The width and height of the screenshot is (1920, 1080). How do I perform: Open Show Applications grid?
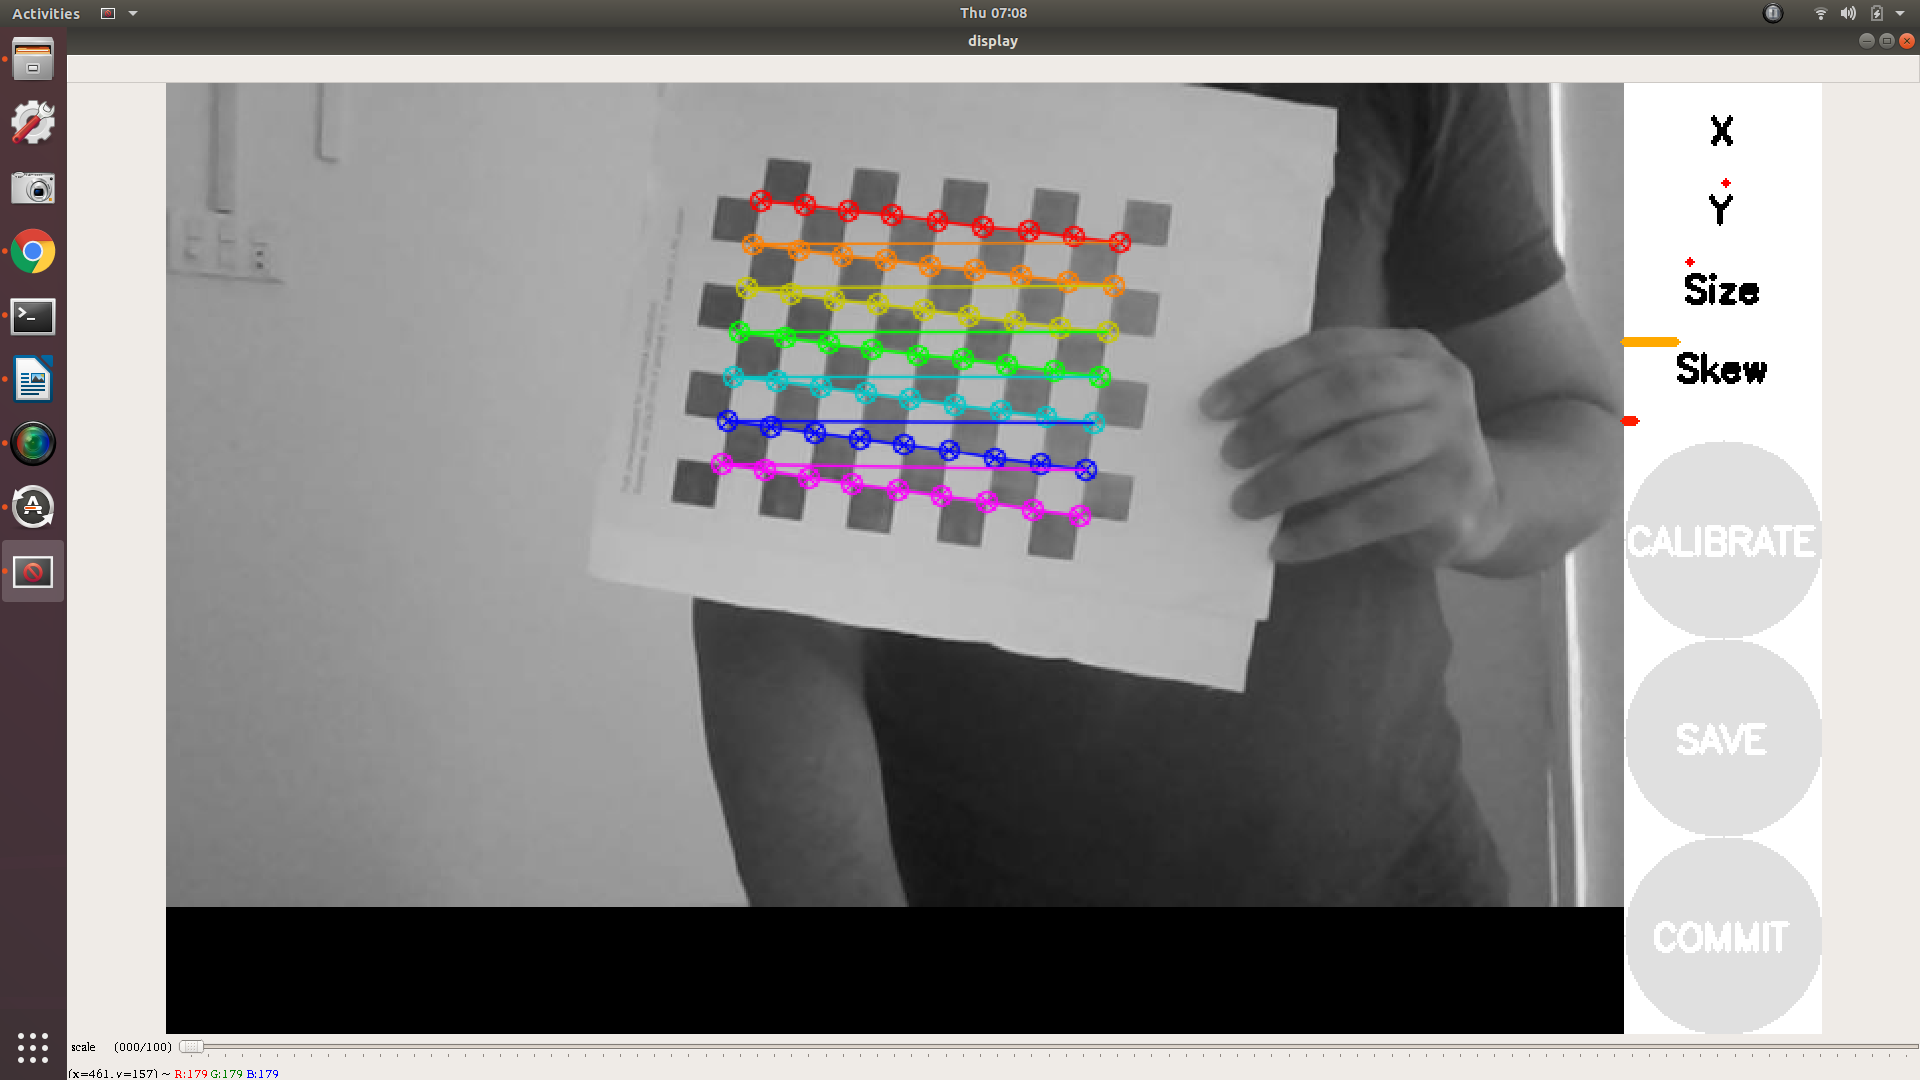[x=33, y=1048]
